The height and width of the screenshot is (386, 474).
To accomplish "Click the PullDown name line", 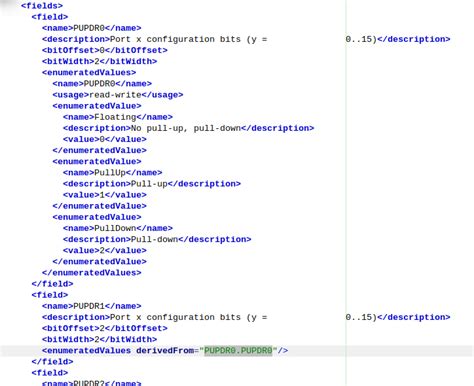I will click(118, 228).
